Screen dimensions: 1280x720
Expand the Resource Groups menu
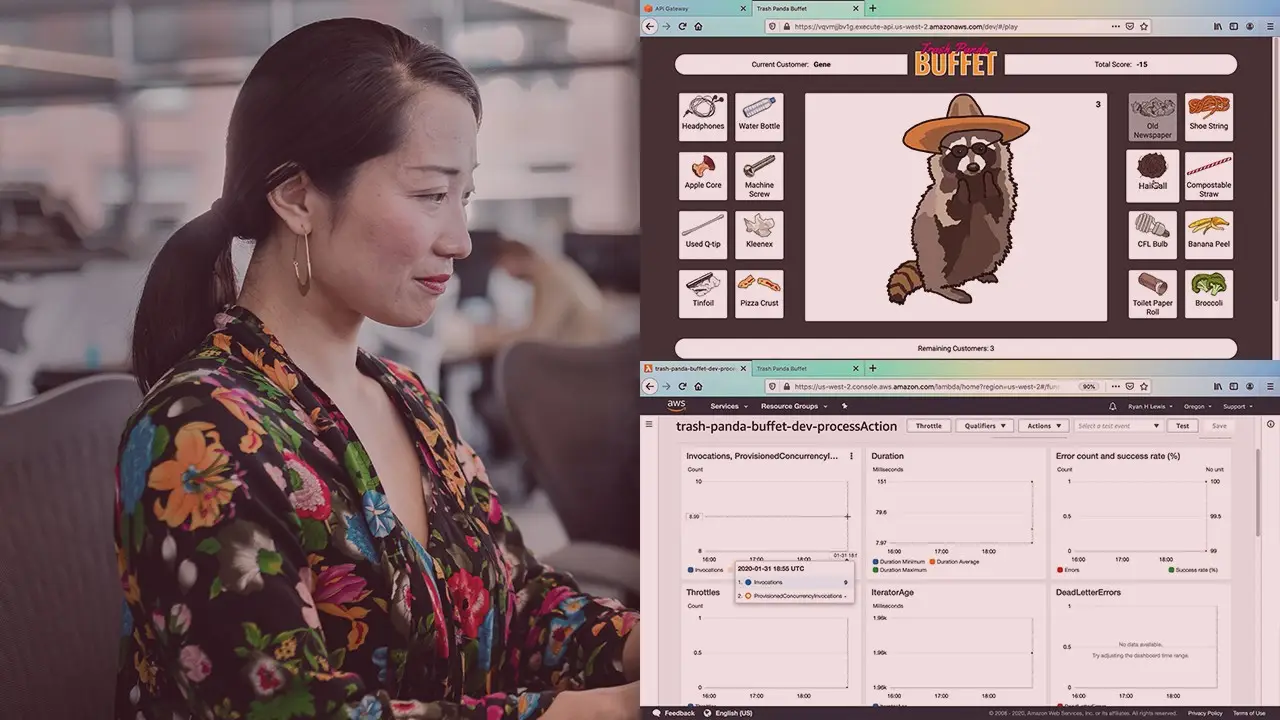pyautogui.click(x=793, y=407)
